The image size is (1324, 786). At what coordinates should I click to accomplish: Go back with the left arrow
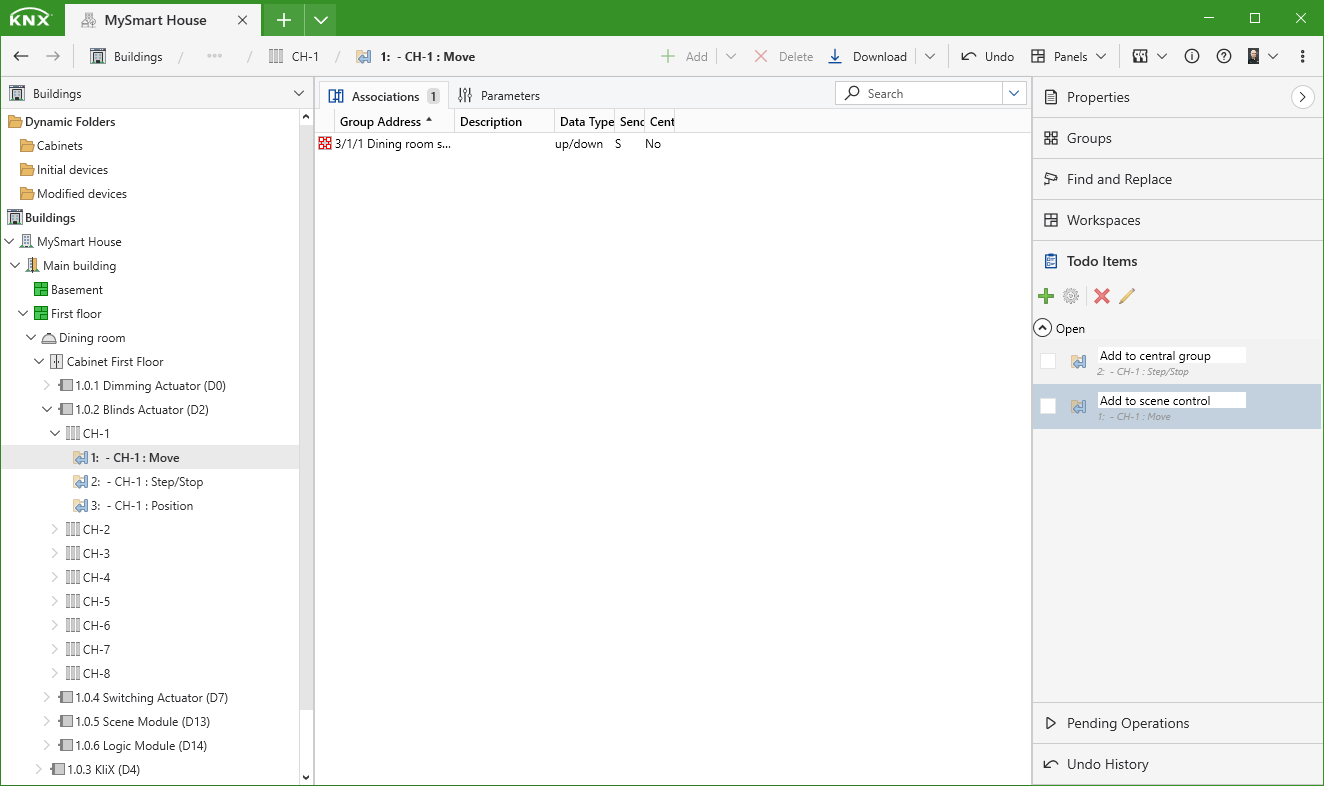click(21, 57)
